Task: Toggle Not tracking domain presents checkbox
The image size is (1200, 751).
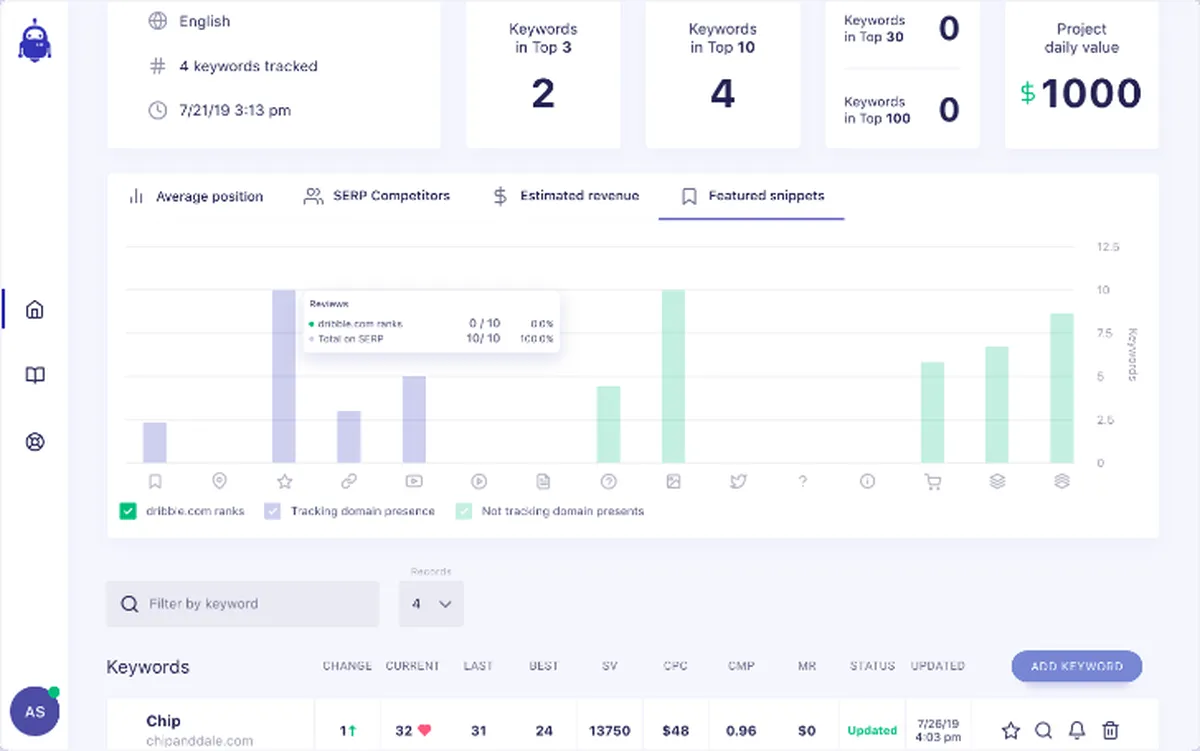Action: pyautogui.click(x=464, y=511)
